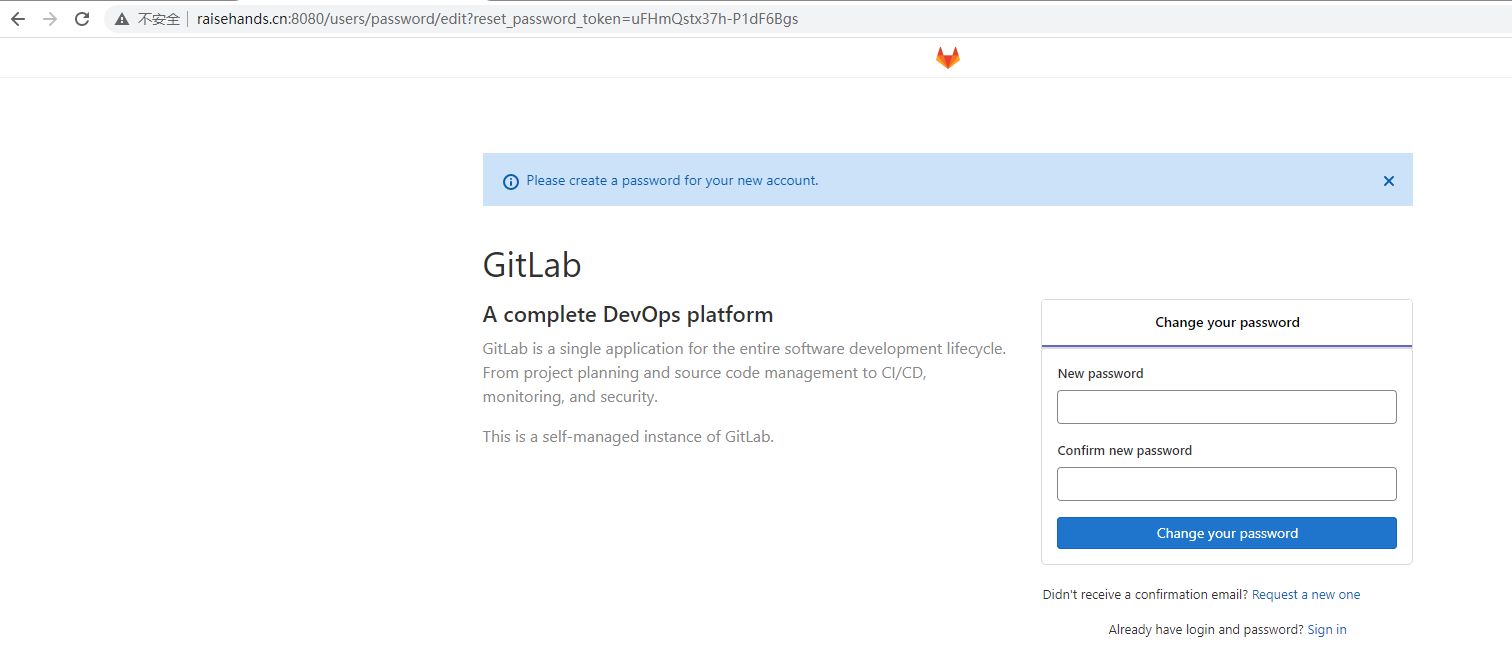Click the New password label
The width and height of the screenshot is (1512, 655).
click(1101, 373)
